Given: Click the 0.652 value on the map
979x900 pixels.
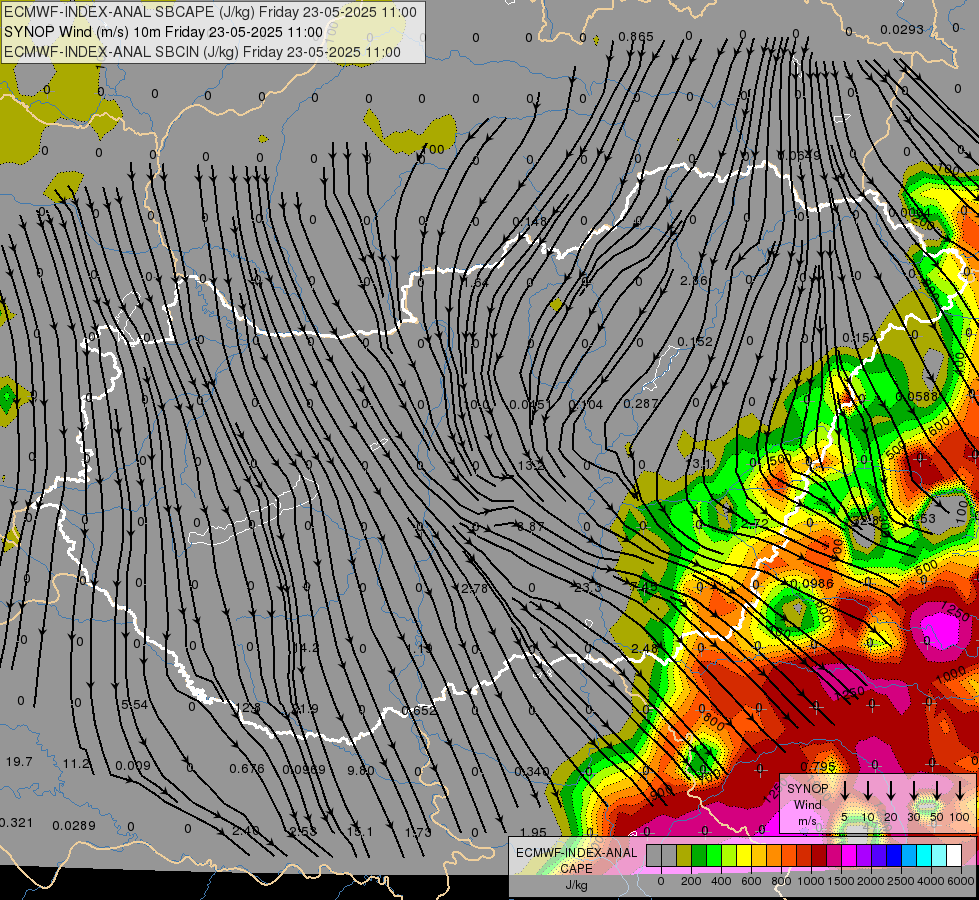Looking at the screenshot, I should (419, 710).
